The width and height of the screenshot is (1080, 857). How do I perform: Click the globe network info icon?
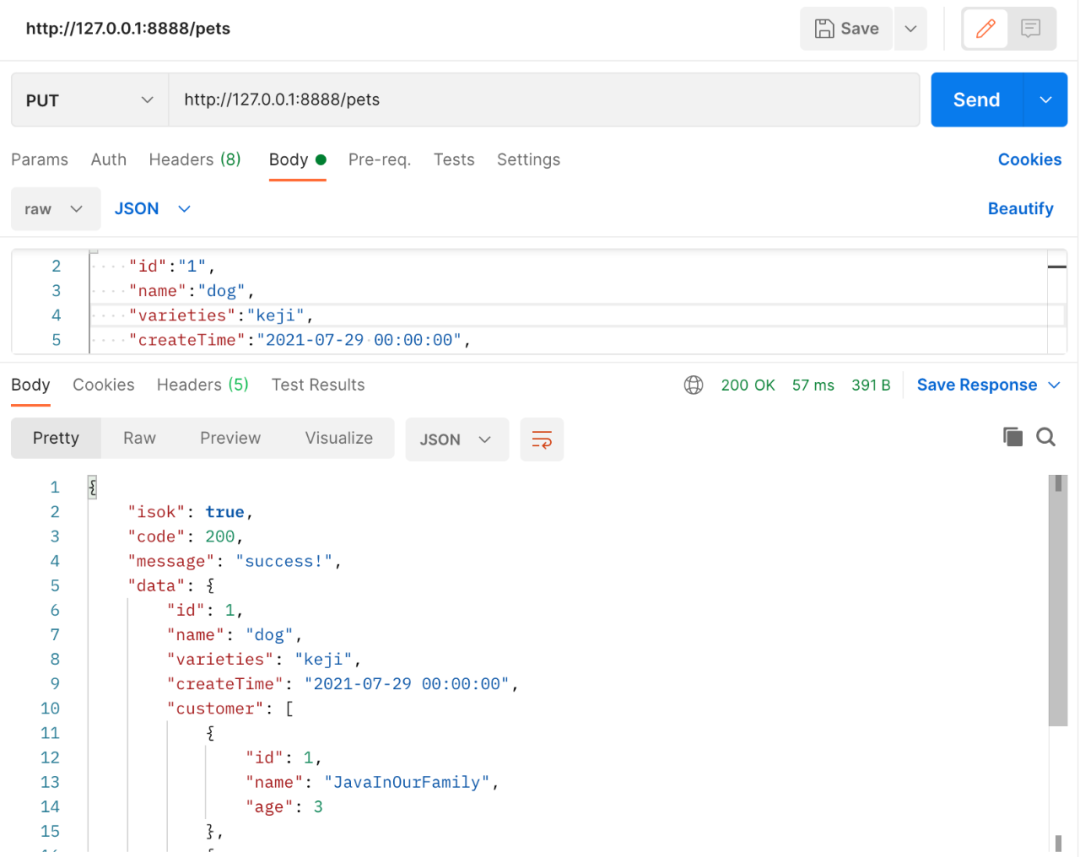[x=693, y=385]
